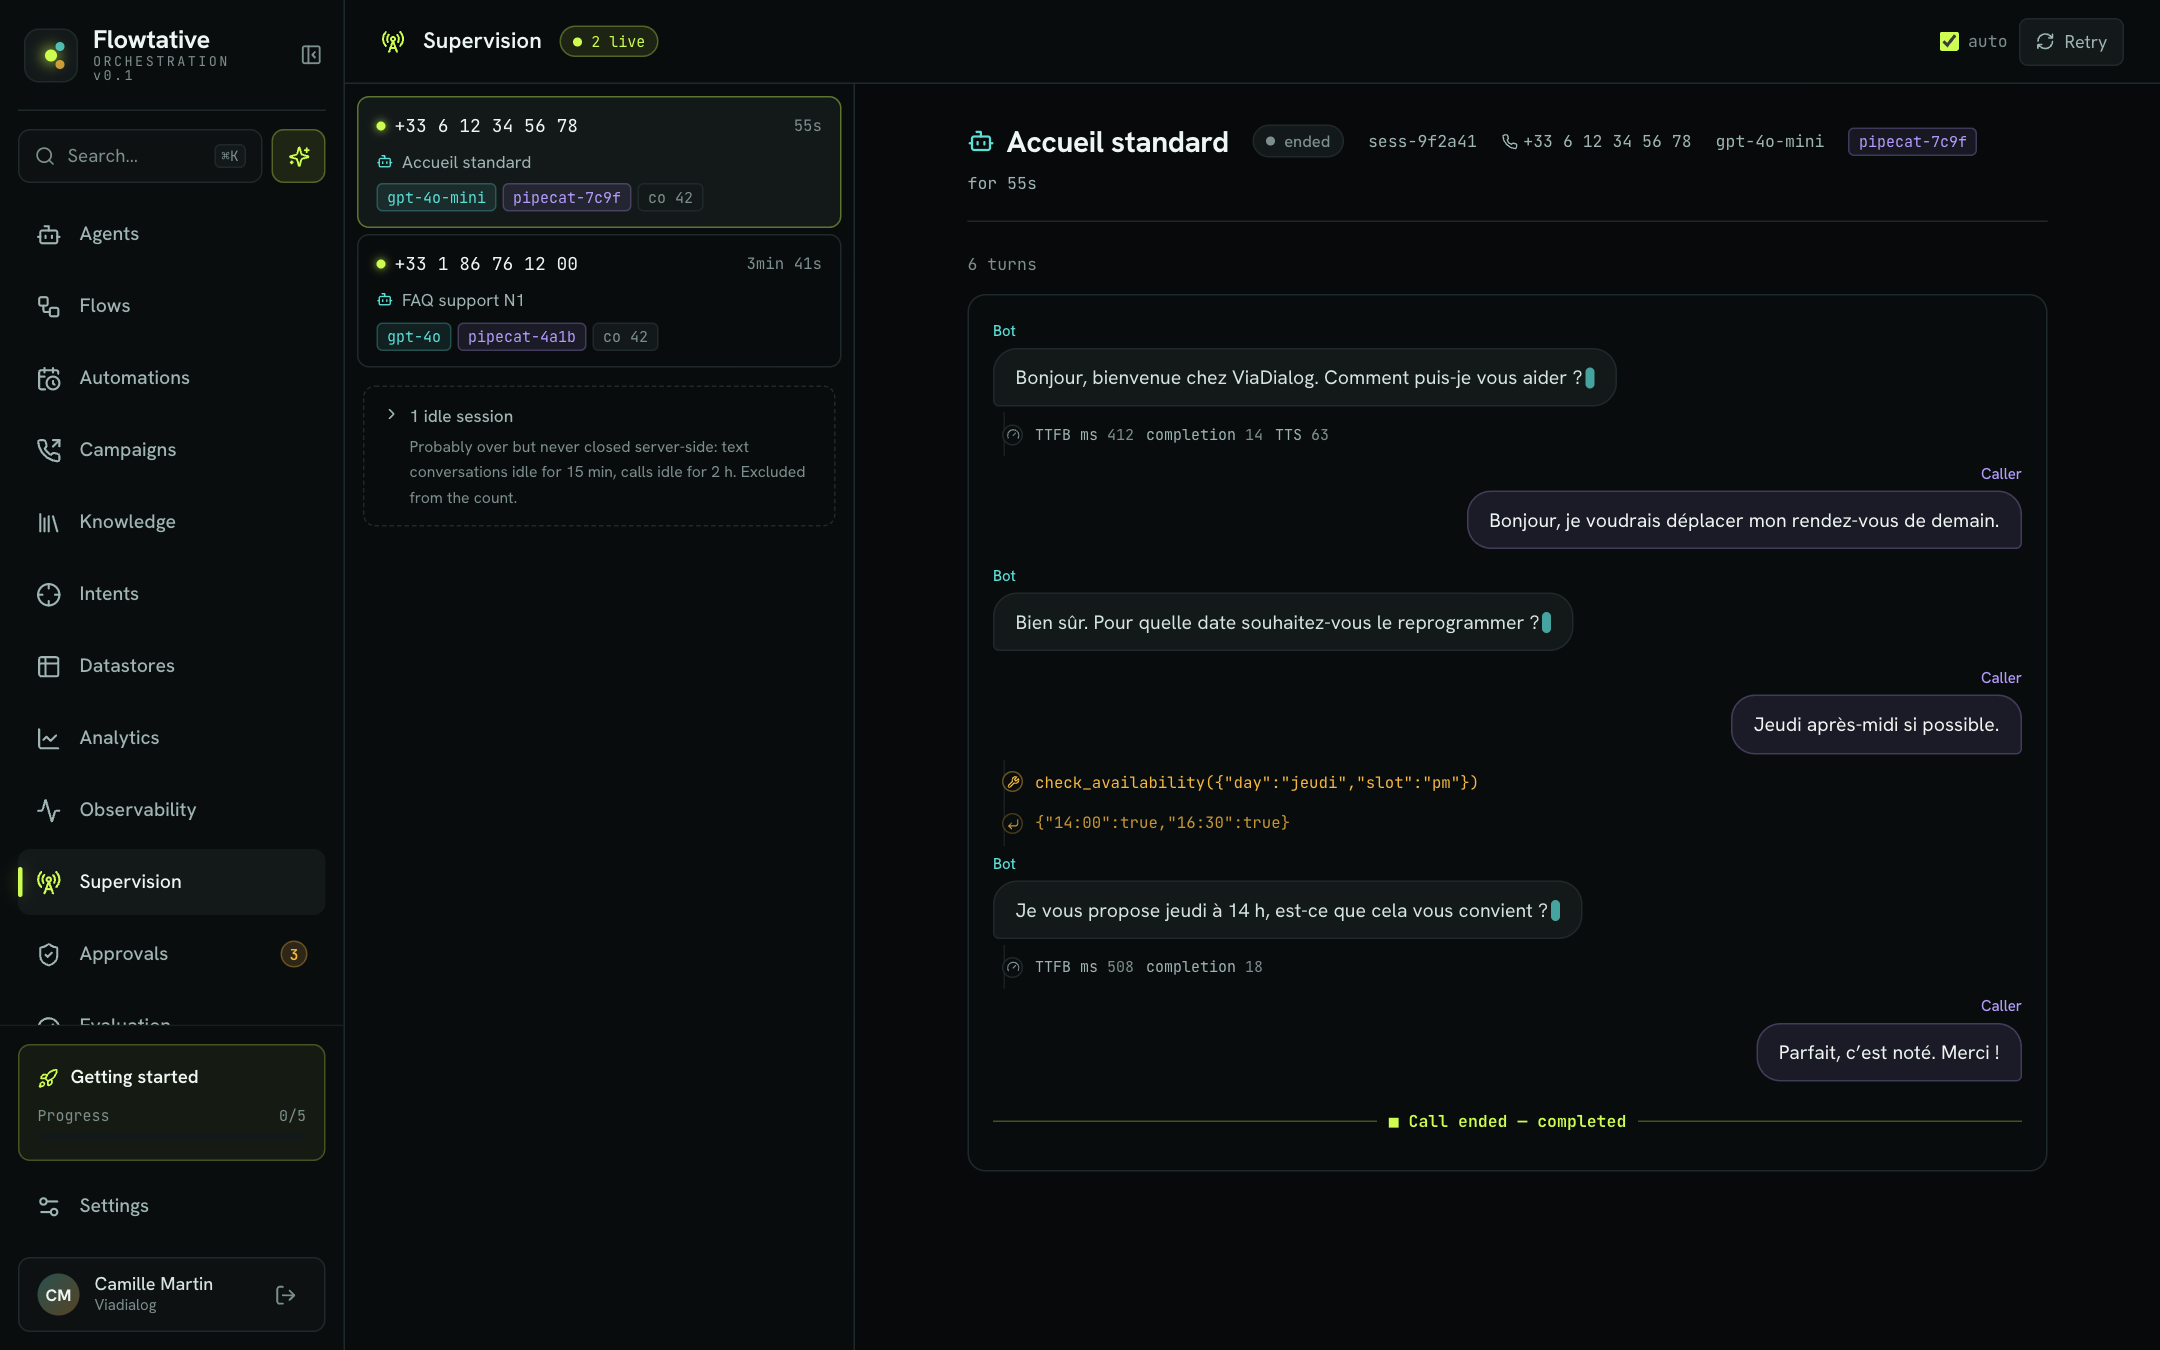The height and width of the screenshot is (1350, 2160).
Task: Click the pipecat-7c9f tag in header
Action: (x=1912, y=142)
